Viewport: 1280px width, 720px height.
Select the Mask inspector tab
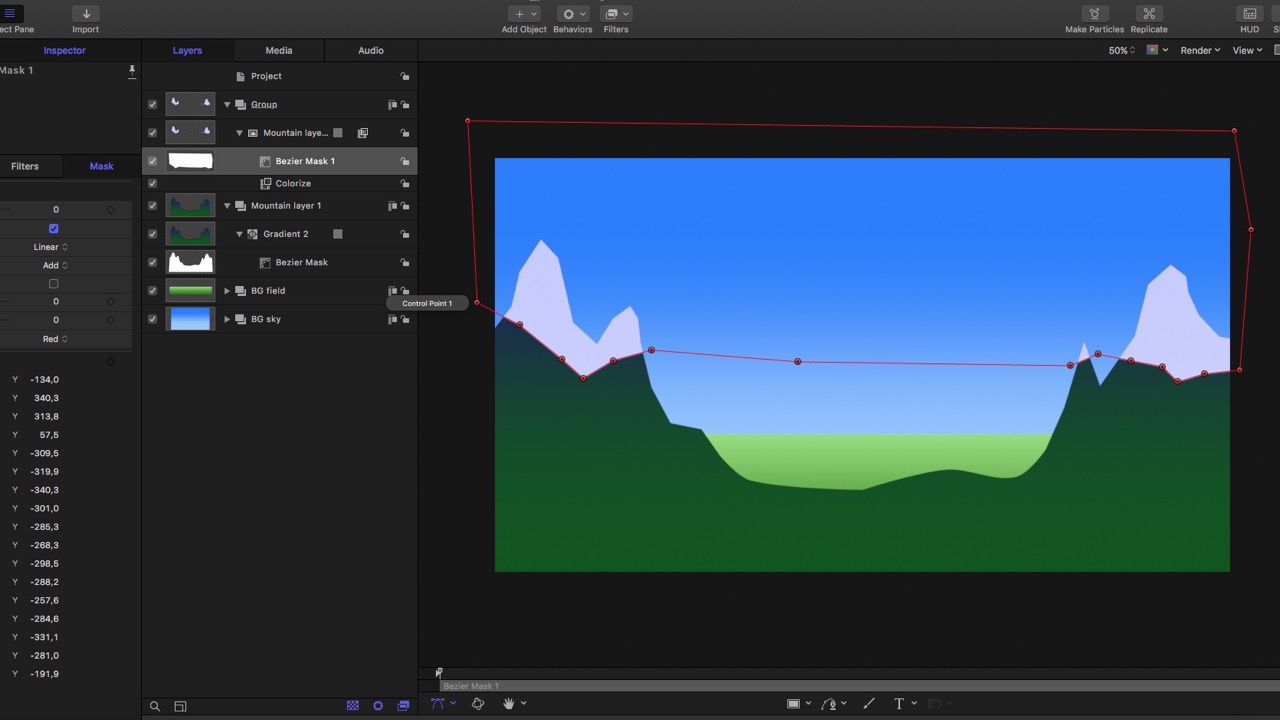click(x=101, y=166)
